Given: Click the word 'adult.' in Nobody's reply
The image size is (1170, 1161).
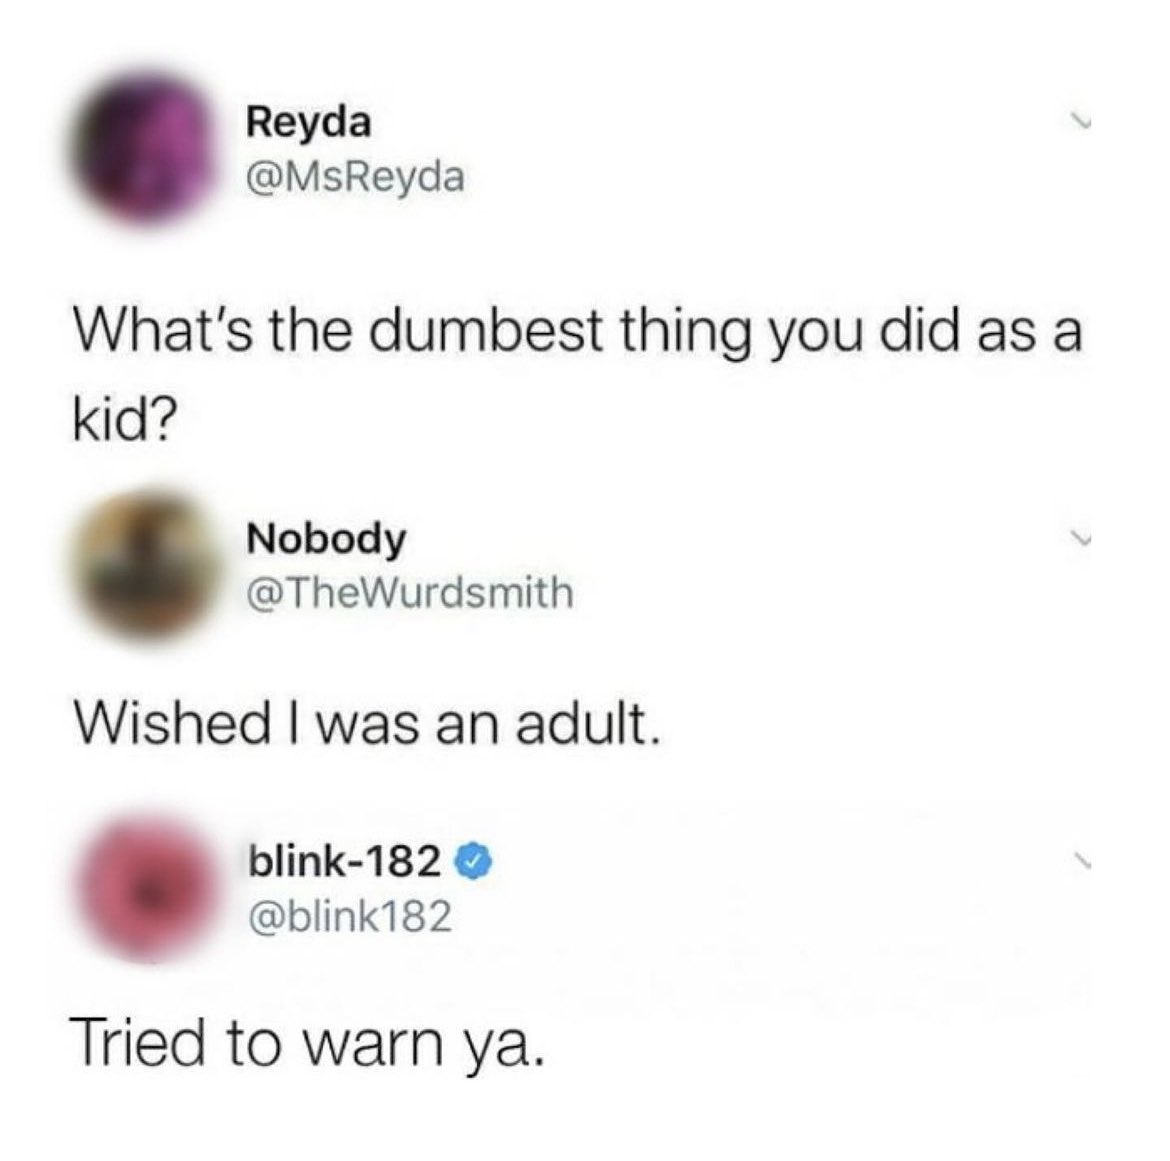Looking at the screenshot, I should click(588, 724).
